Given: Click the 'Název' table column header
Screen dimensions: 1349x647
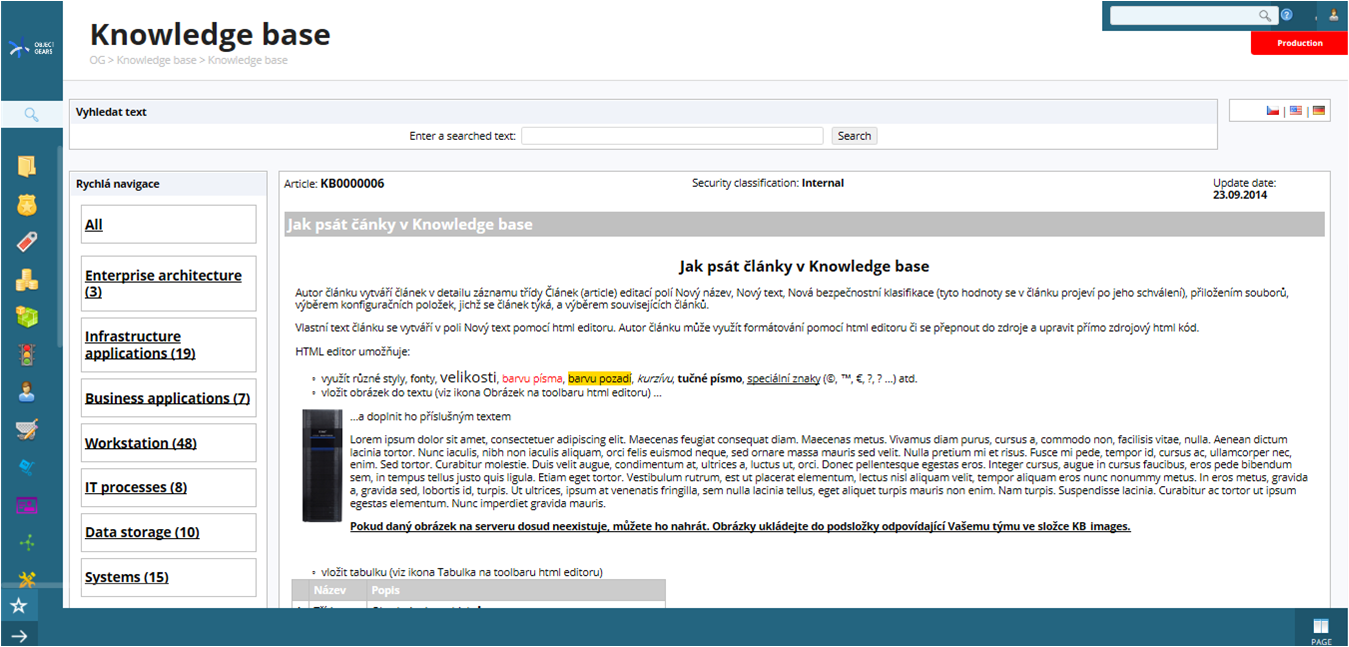Looking at the screenshot, I should click(x=337, y=590).
